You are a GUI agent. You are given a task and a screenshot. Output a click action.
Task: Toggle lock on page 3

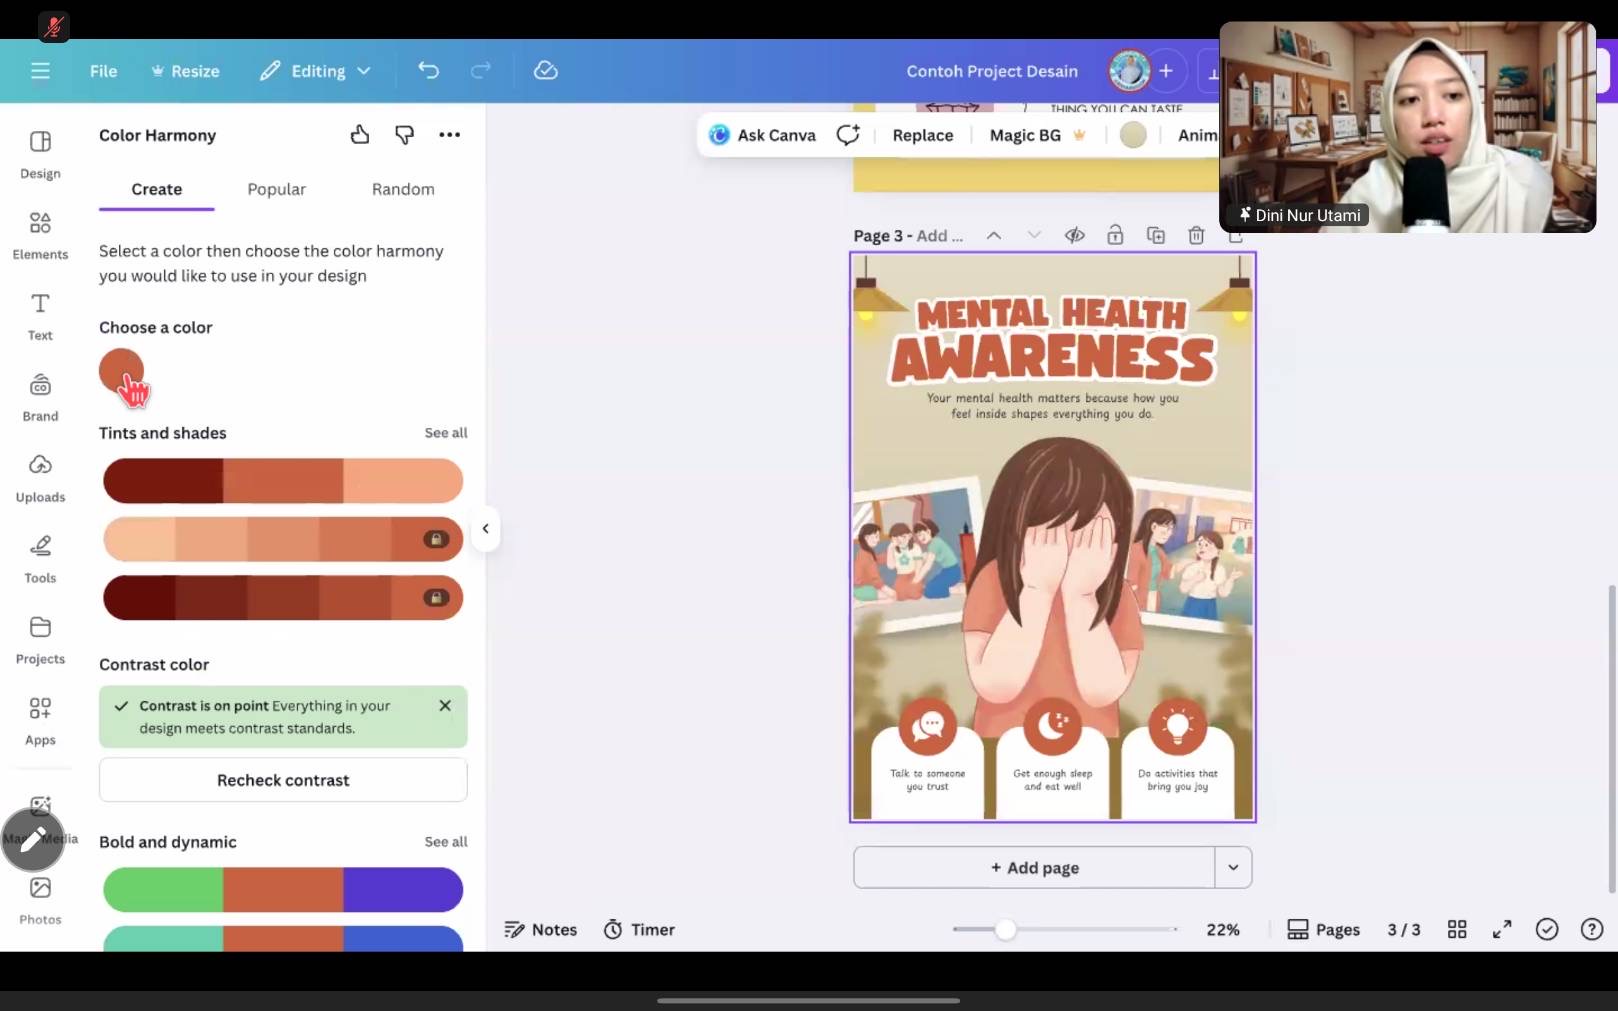click(x=1115, y=235)
